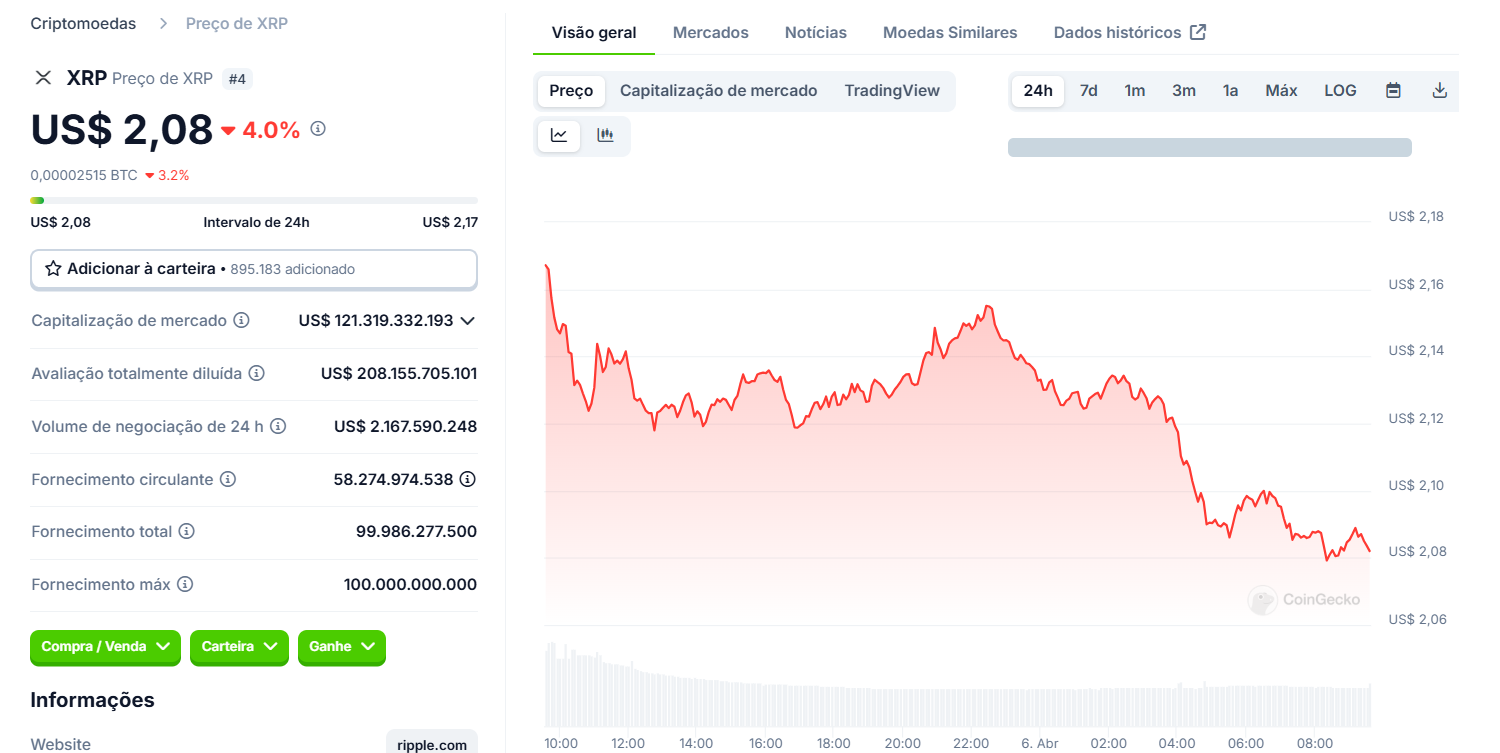The width and height of the screenshot is (1500, 753).
Task: Click the 24h price range progress bar
Action: click(254, 200)
